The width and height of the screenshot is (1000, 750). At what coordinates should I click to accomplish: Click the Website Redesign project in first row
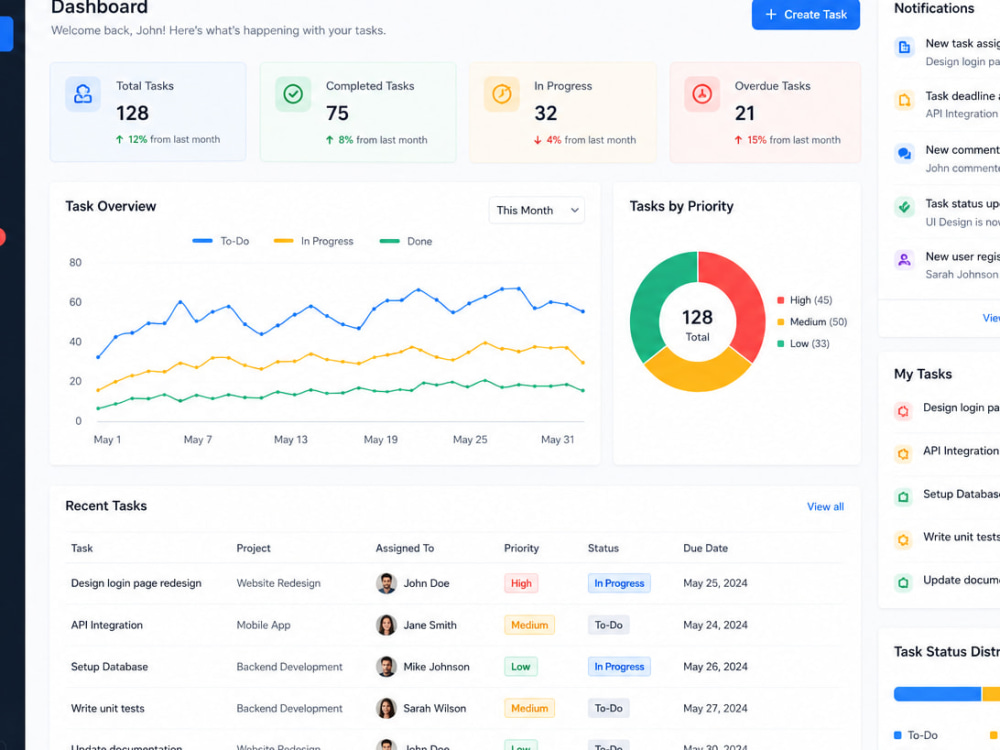pos(278,583)
